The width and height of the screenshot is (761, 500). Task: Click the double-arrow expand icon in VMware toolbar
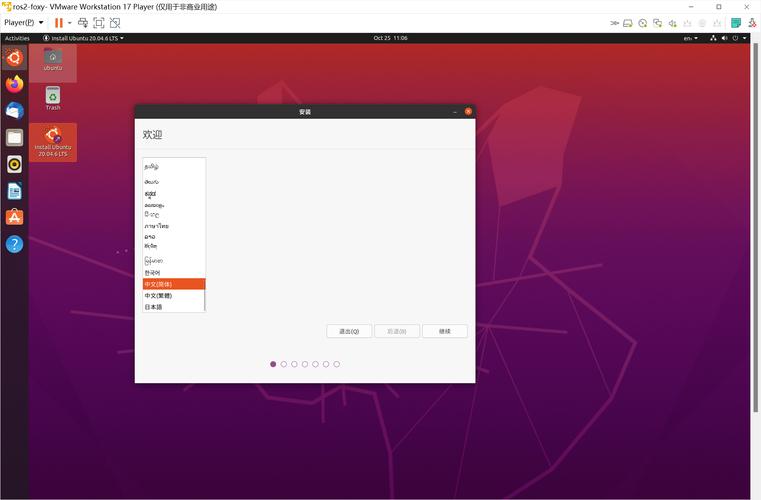point(614,23)
